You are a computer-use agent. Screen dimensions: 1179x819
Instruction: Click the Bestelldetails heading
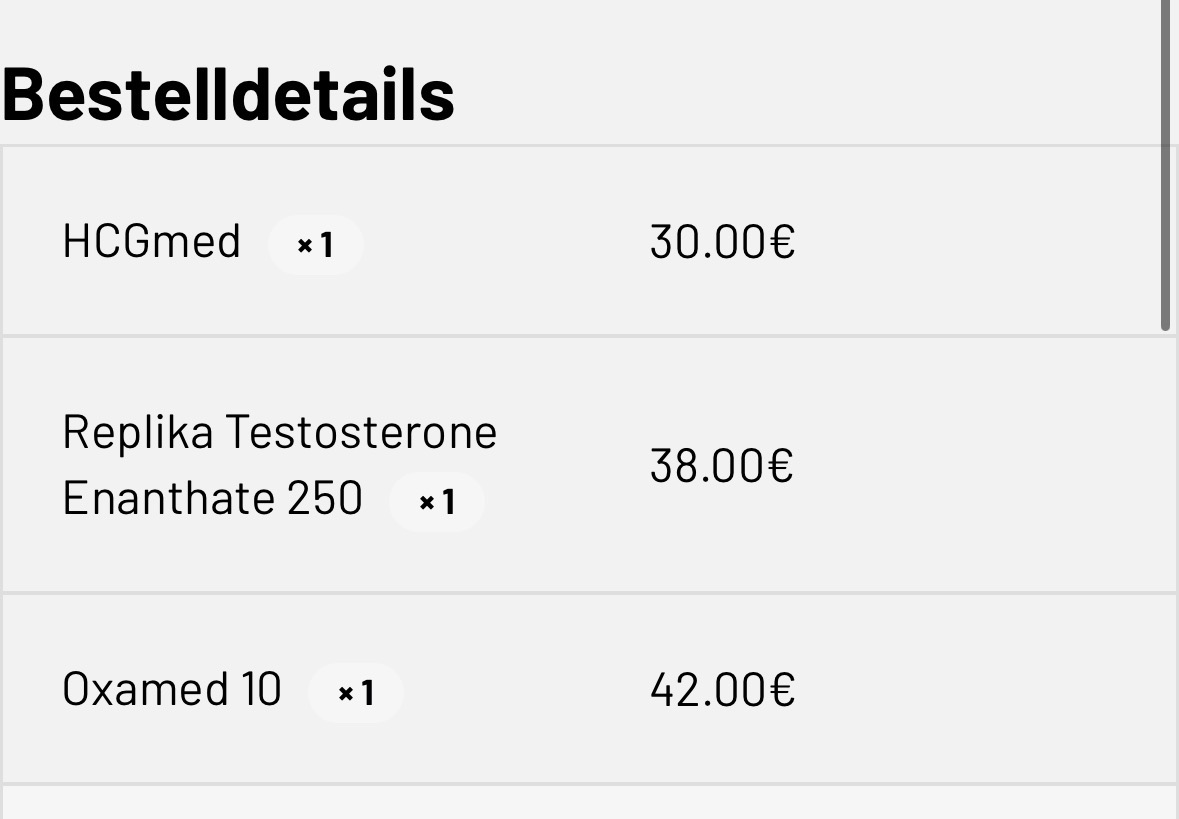click(x=228, y=95)
